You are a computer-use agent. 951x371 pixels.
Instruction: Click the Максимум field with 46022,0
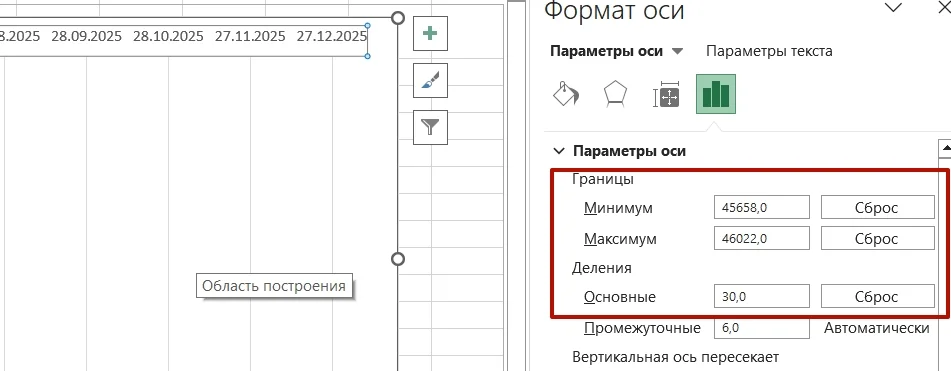[762, 238]
